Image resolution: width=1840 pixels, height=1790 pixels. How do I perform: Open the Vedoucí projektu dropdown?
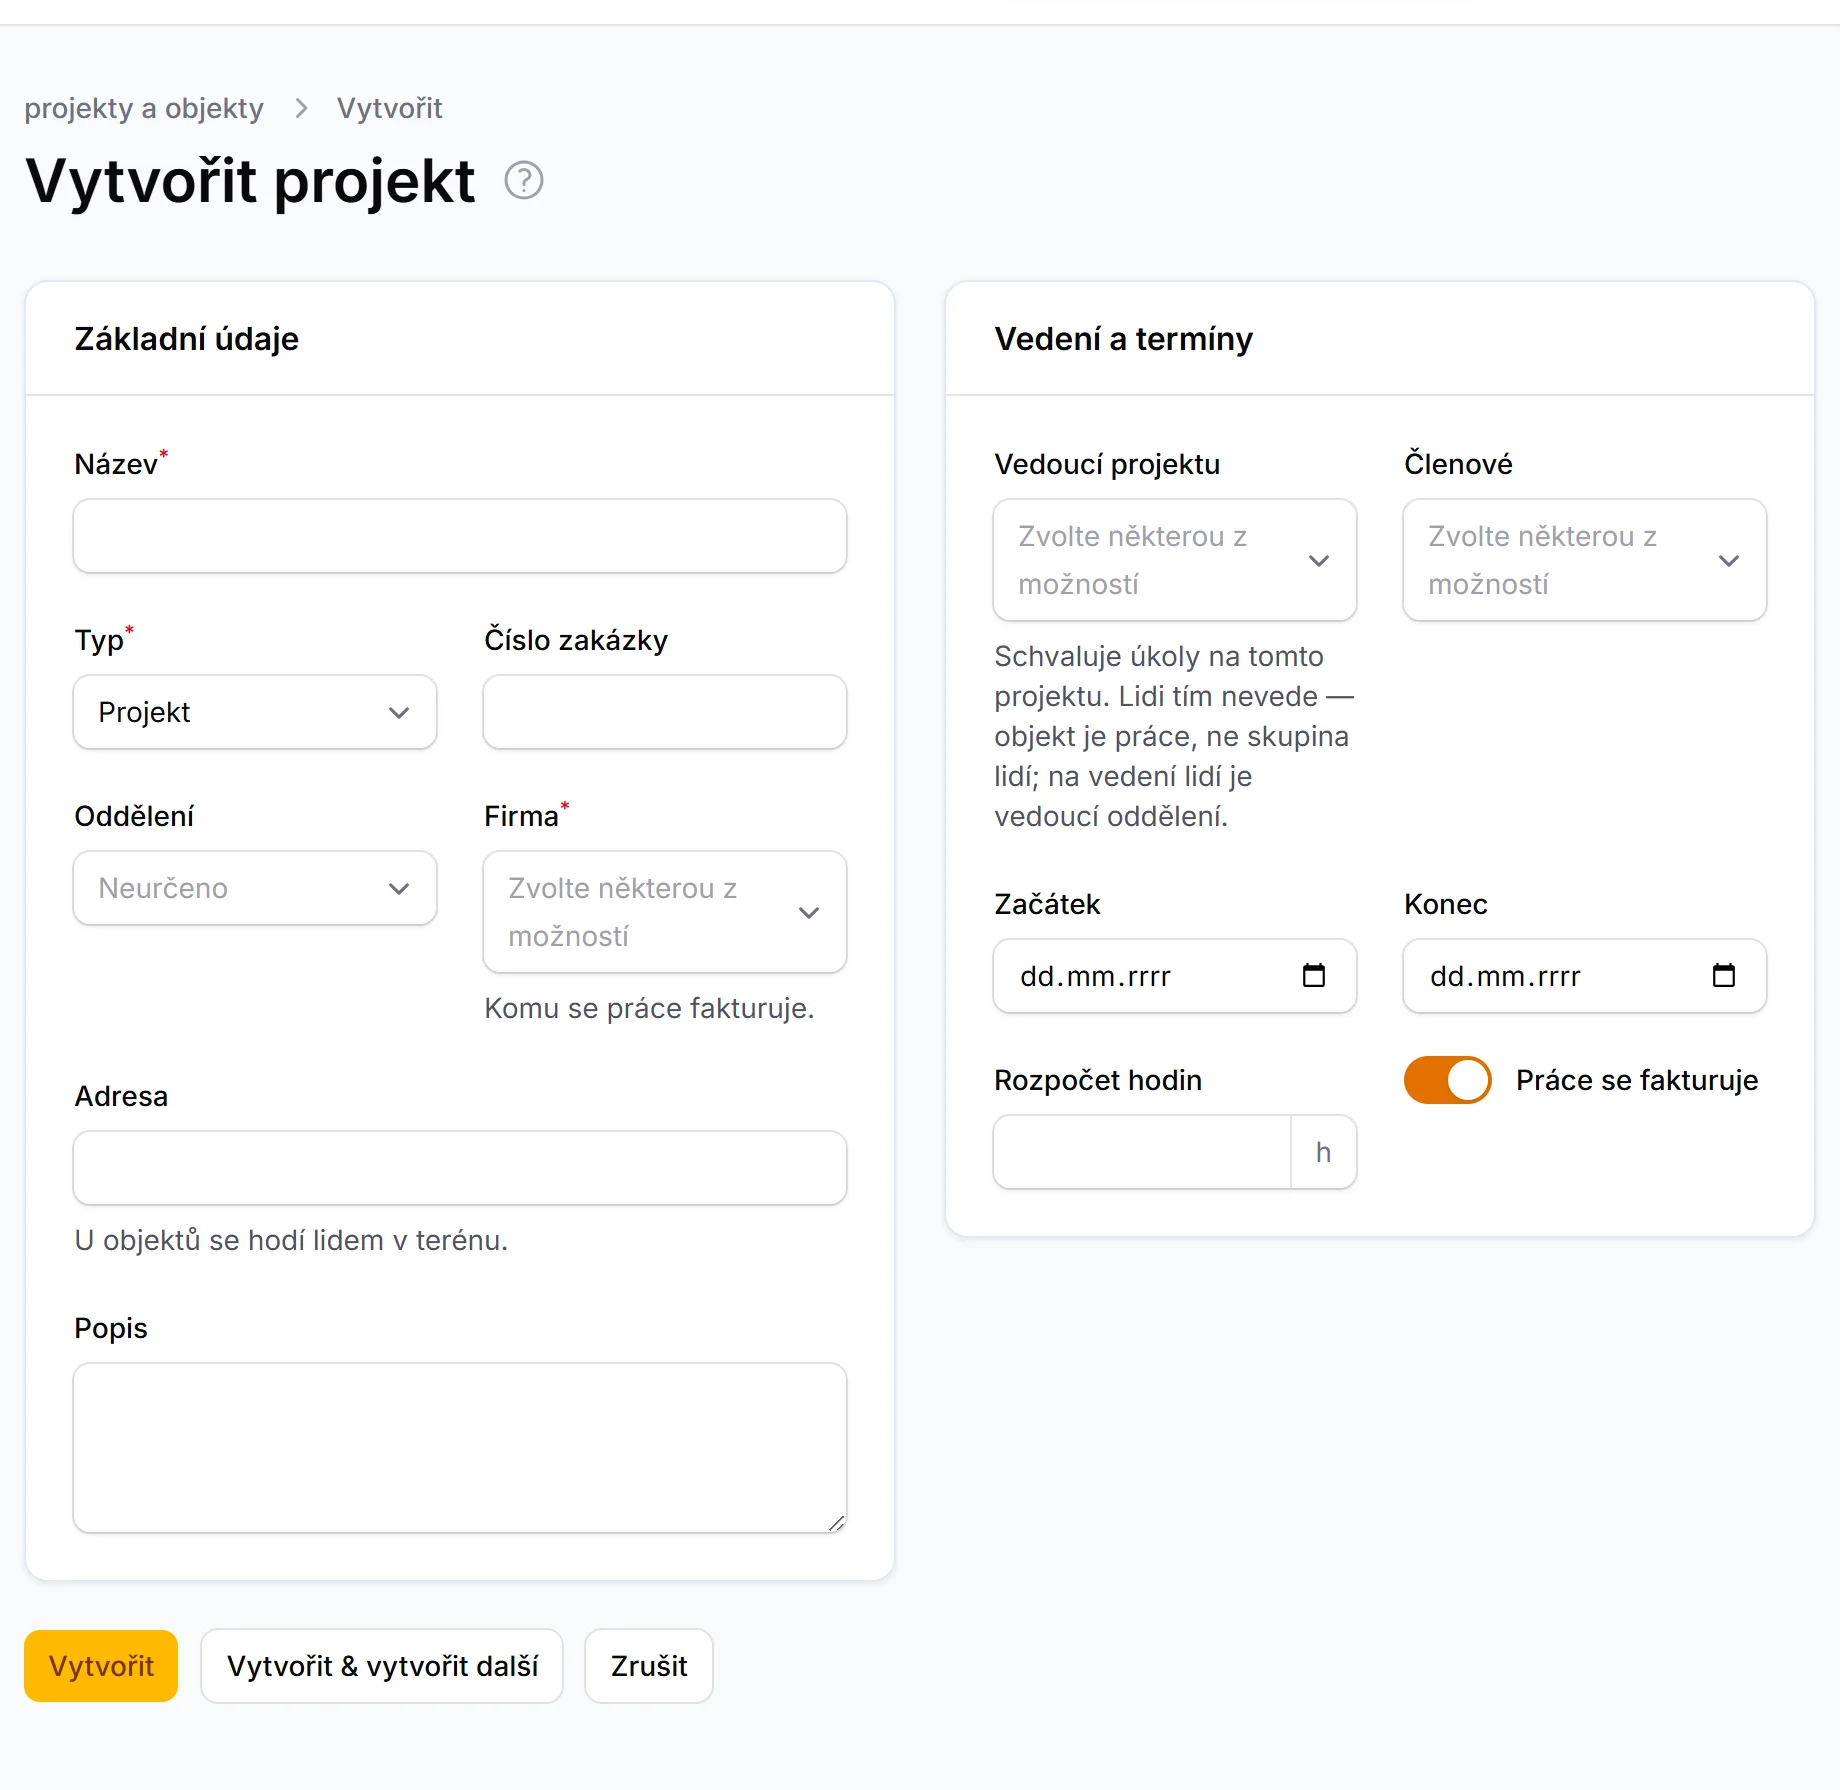pyautogui.click(x=1175, y=560)
